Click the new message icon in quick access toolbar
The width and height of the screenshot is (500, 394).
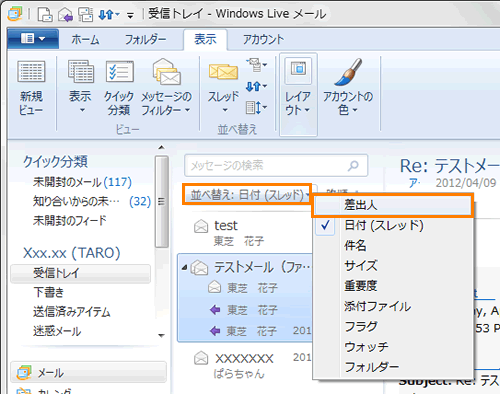45,14
